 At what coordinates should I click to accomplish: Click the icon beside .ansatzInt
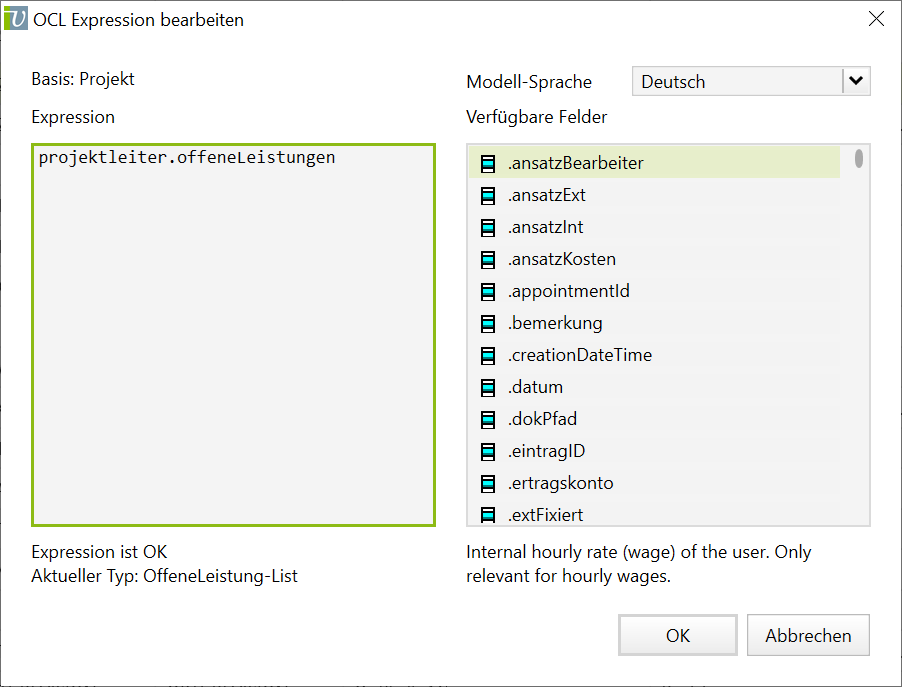[x=488, y=227]
